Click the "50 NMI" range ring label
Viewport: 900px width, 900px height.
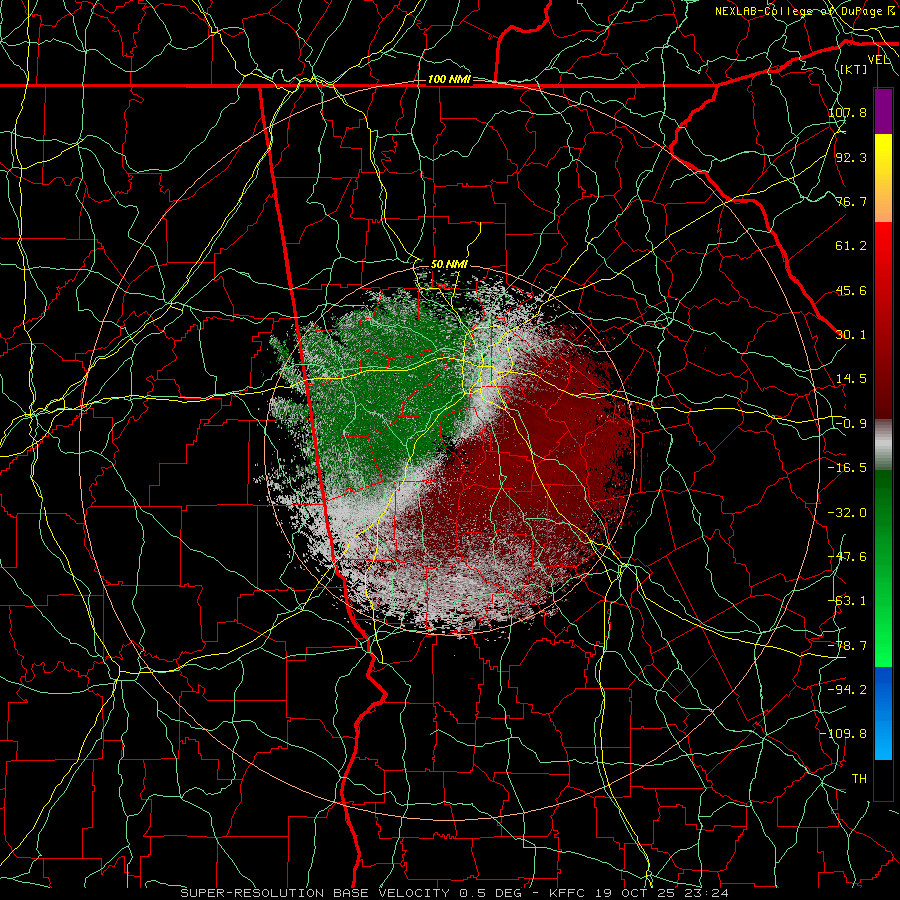point(449,265)
